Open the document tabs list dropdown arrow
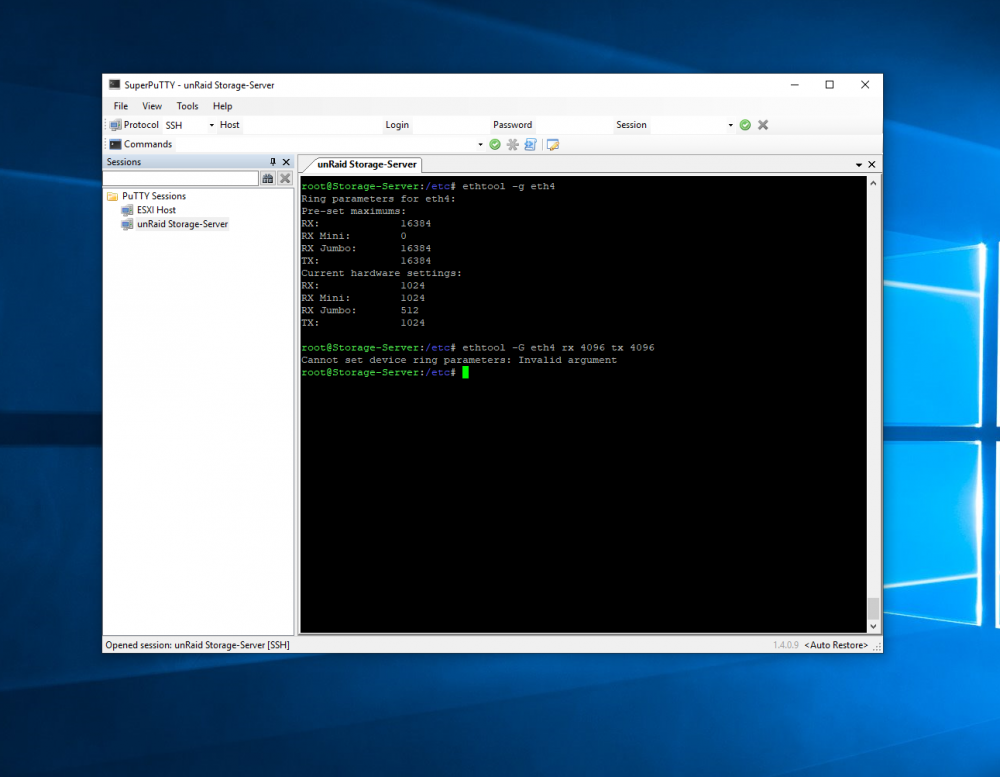Viewport: 1000px width, 777px height. tap(859, 165)
